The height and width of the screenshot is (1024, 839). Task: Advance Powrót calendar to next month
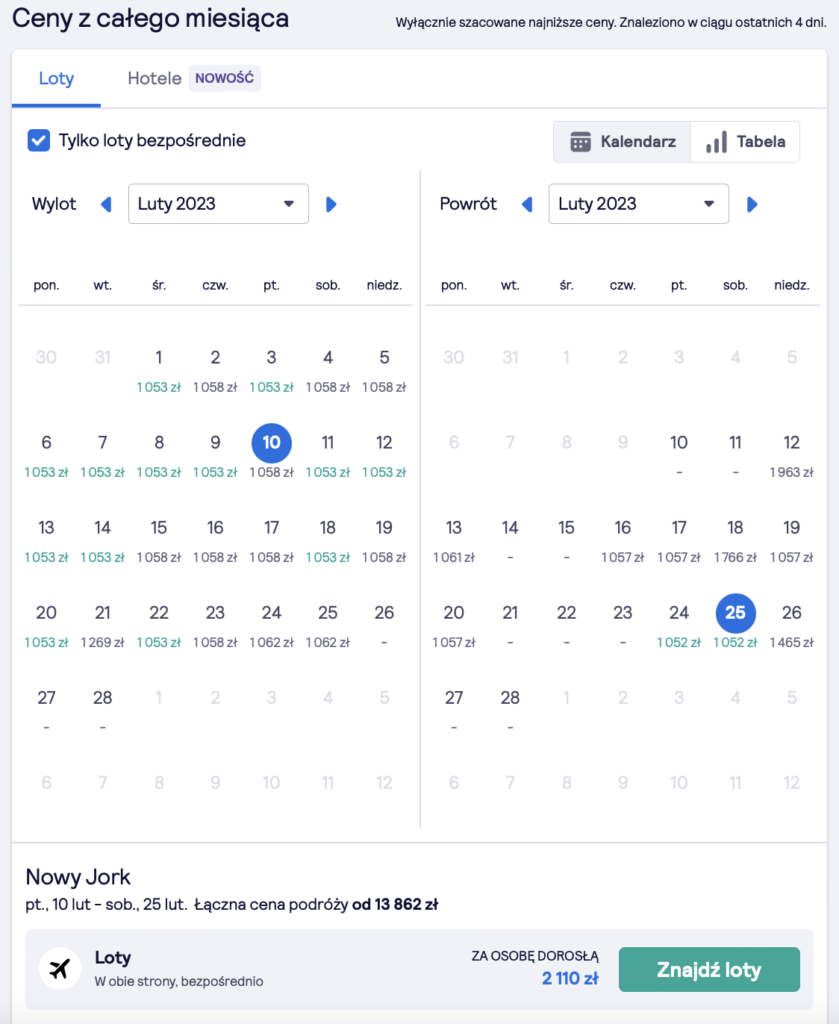coord(753,205)
